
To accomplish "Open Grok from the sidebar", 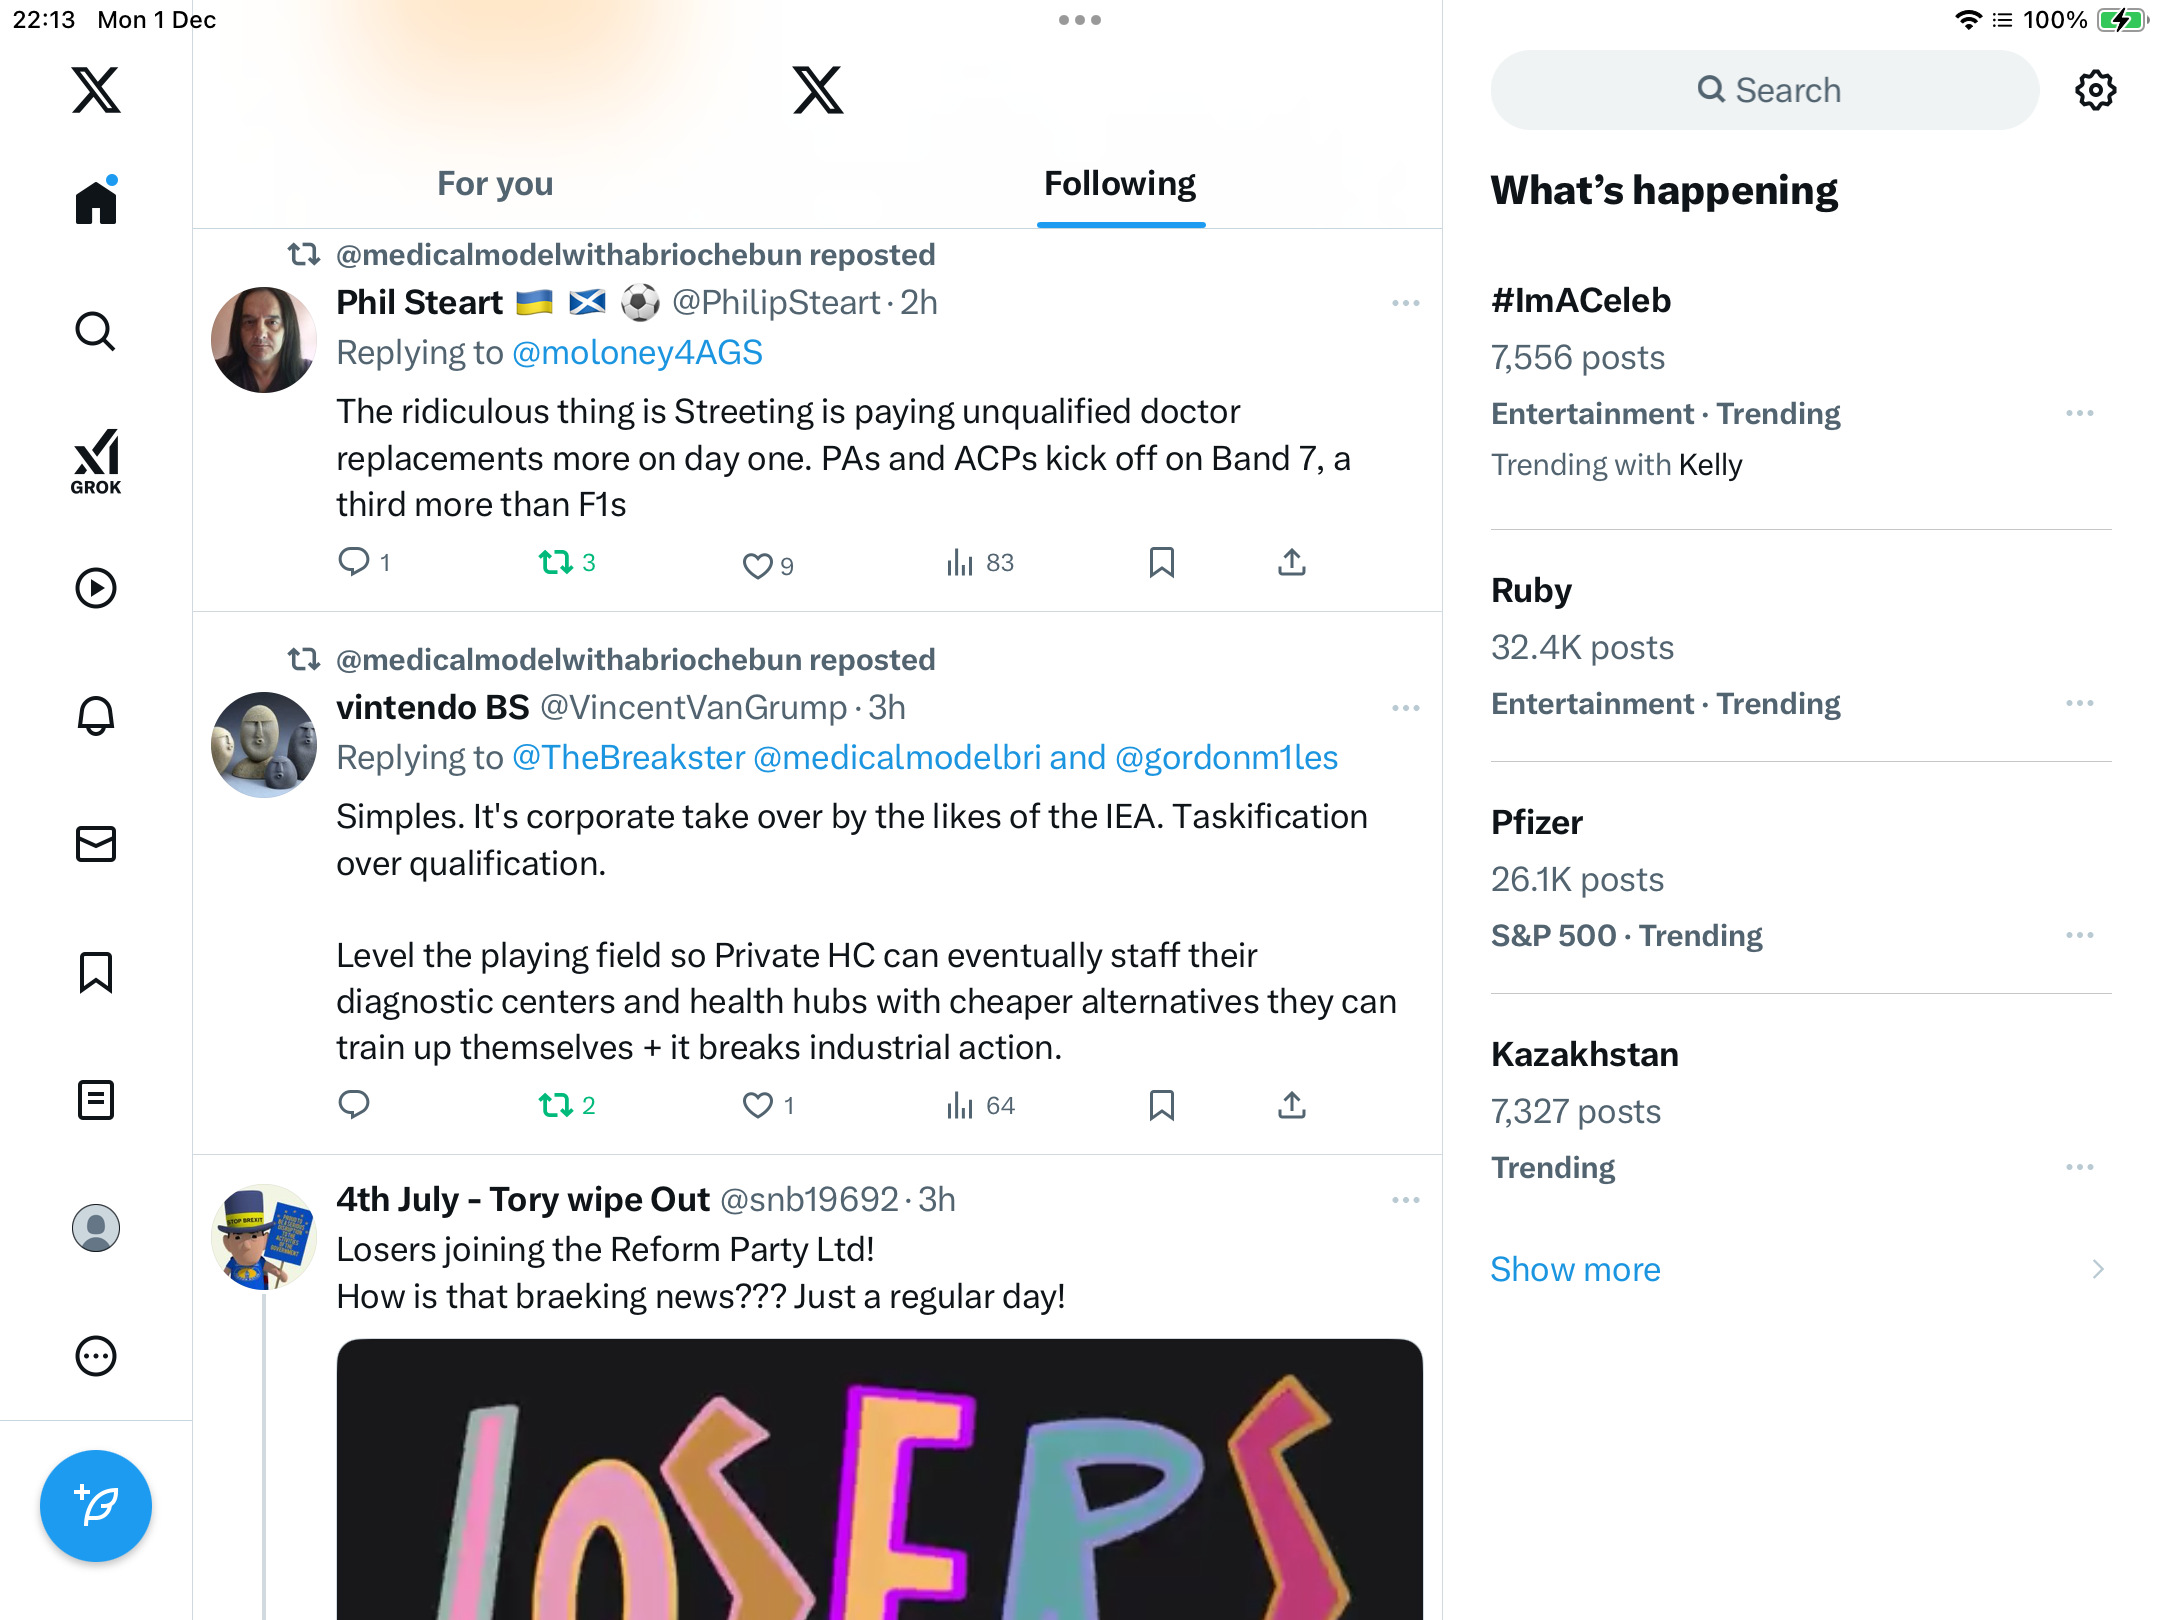I will 96,461.
